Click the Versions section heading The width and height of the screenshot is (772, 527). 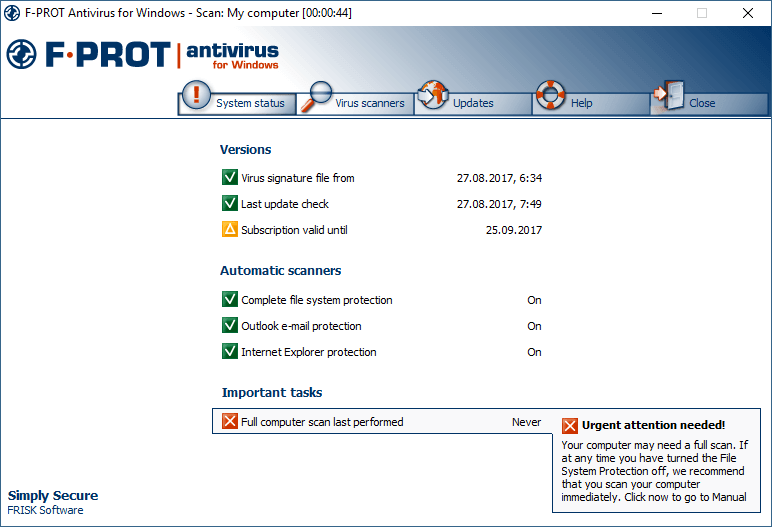pyautogui.click(x=245, y=150)
